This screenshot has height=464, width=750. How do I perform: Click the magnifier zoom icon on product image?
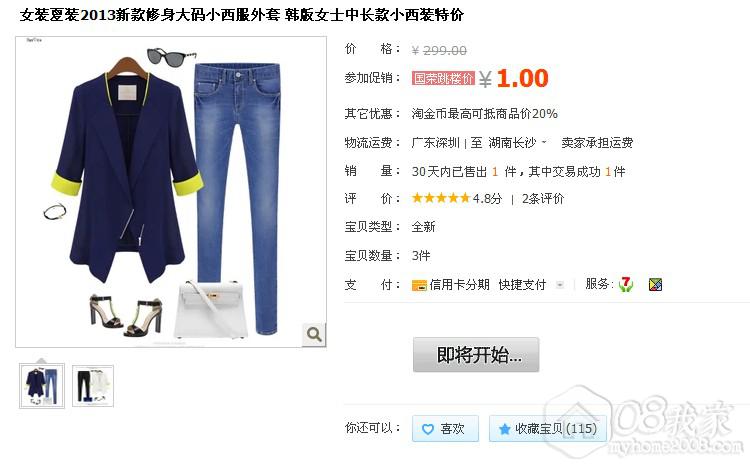314,334
